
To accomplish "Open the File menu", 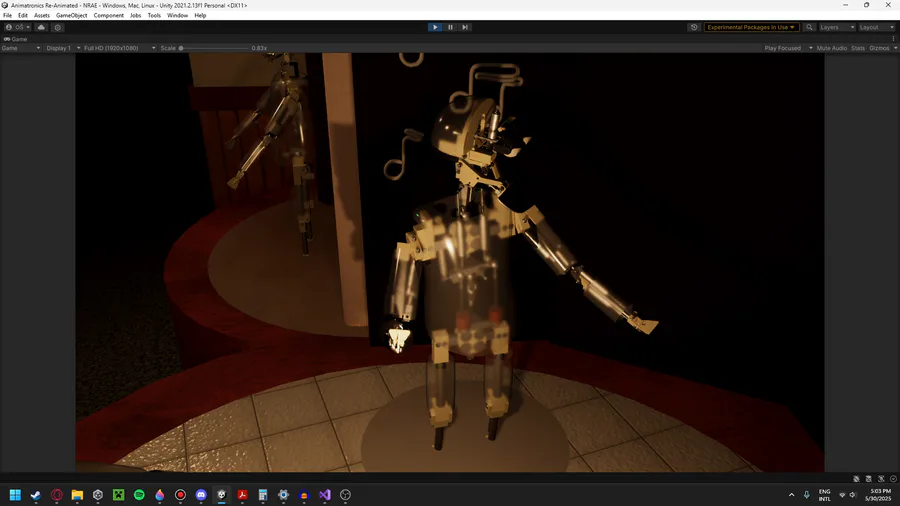I will (7, 15).
